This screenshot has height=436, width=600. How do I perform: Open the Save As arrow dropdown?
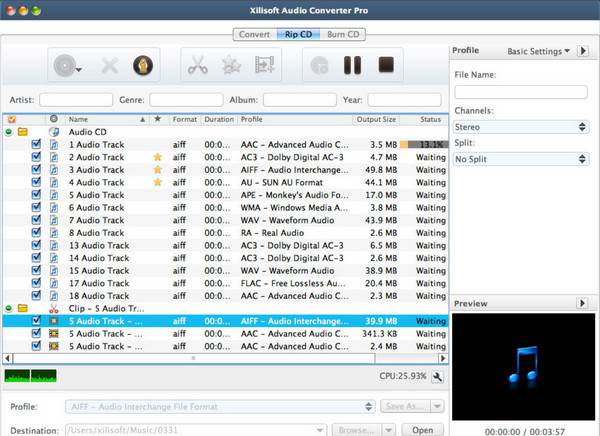coord(437,406)
